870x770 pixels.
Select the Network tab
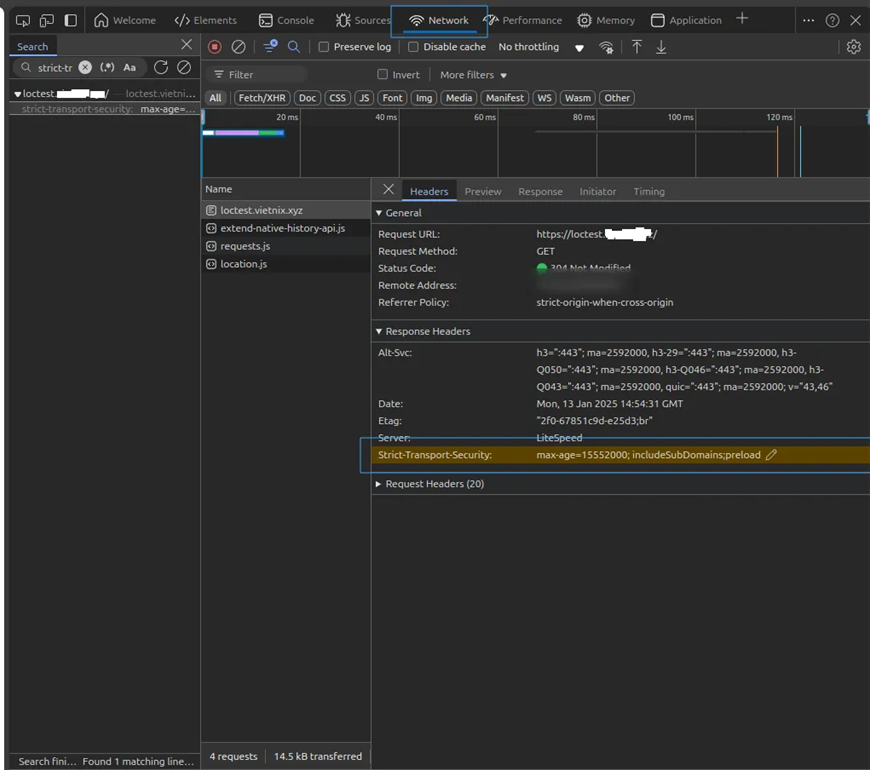tap(439, 21)
